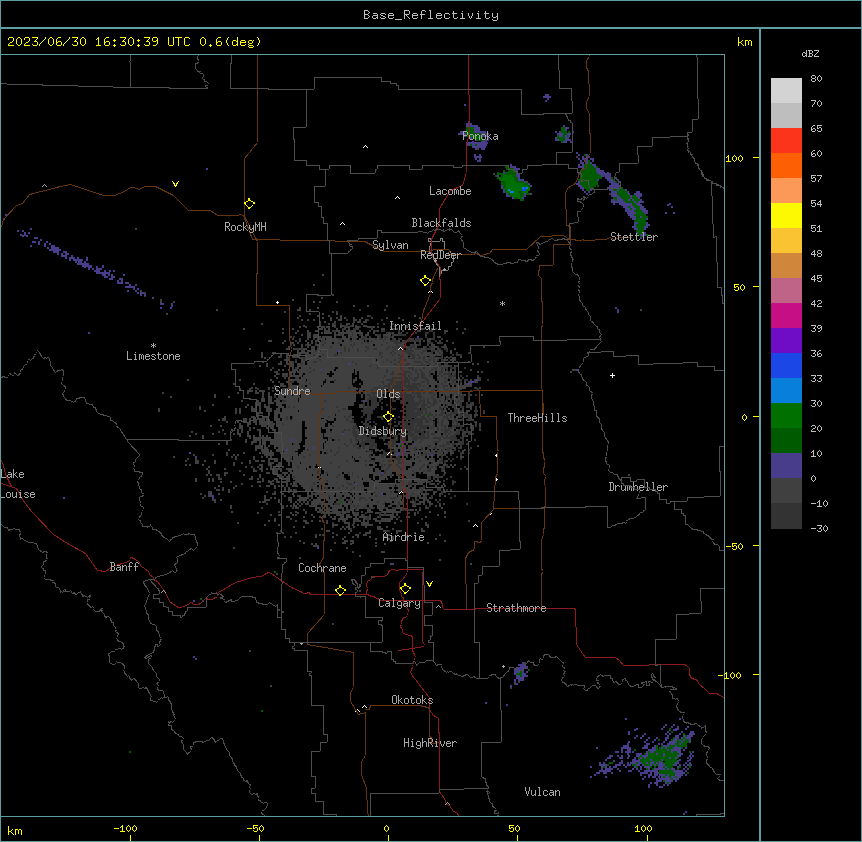Click the Drumheller city label
This screenshot has height=842, width=862.
click(x=638, y=487)
